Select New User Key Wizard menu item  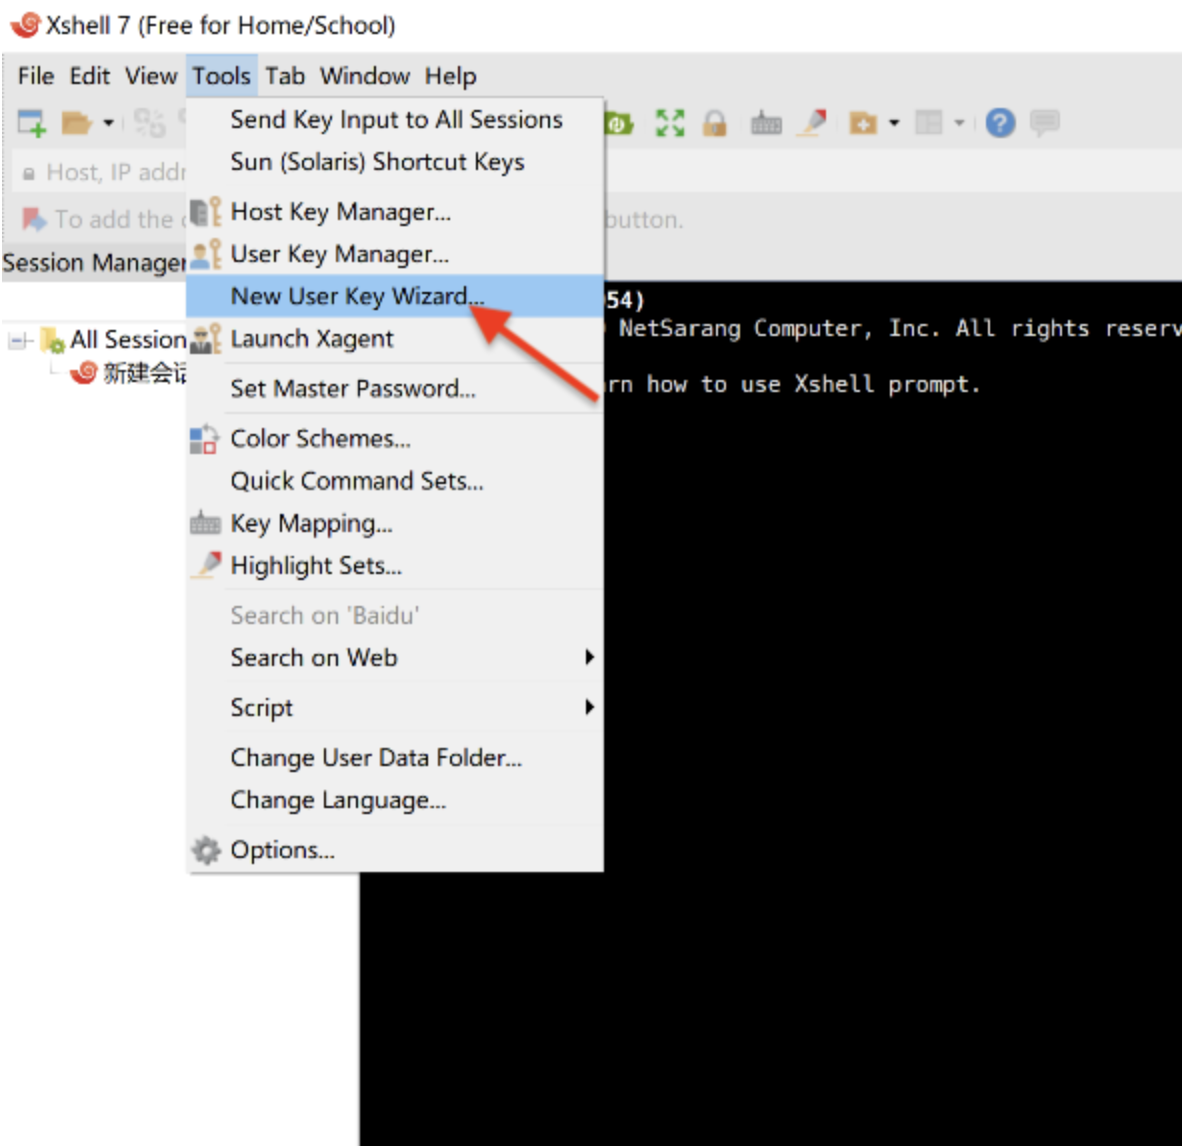pyautogui.click(x=357, y=296)
